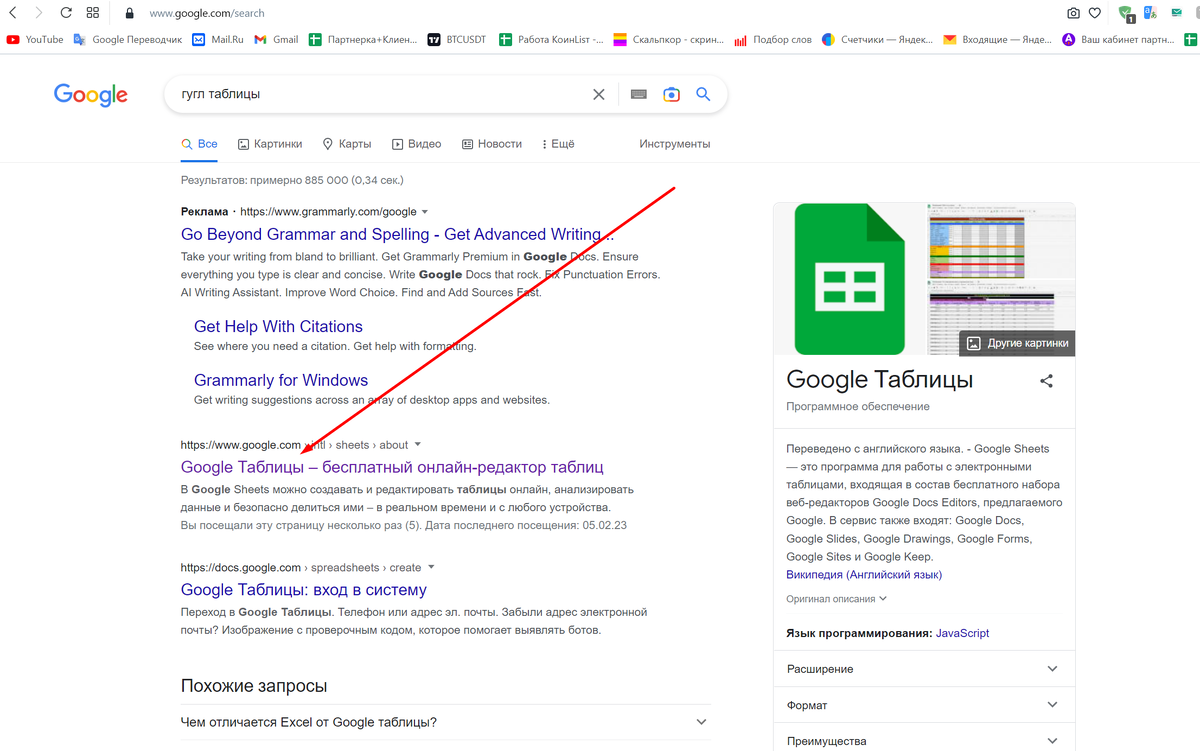Expand the Формат section
Screen dimensions: 1200x751
[924, 705]
